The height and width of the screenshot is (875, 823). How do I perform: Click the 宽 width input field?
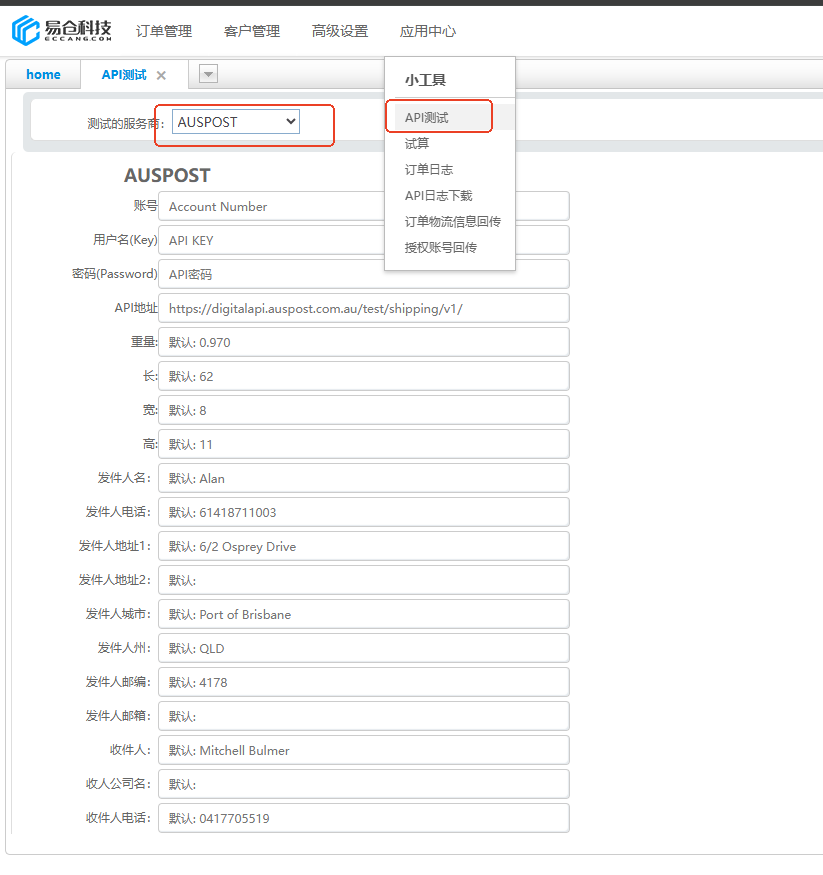[364, 411]
